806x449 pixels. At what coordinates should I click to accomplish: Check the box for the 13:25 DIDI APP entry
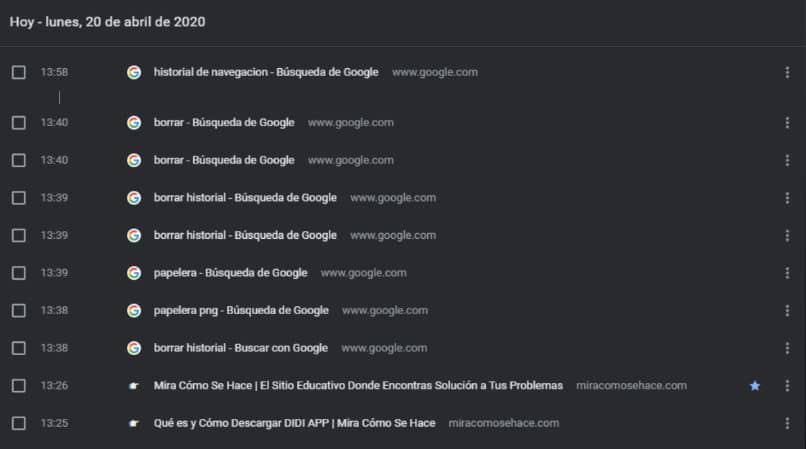click(x=18, y=423)
